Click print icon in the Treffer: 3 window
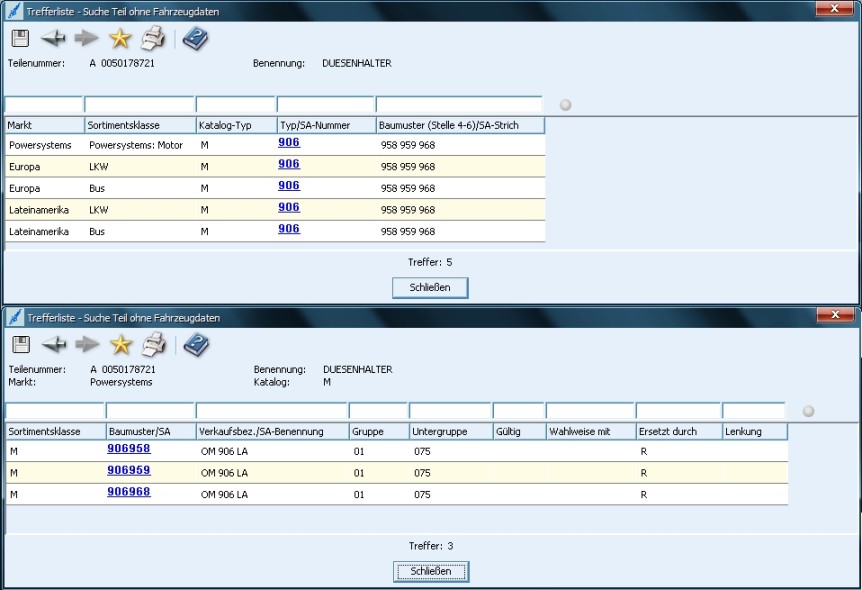The width and height of the screenshot is (862, 590). coord(153,345)
